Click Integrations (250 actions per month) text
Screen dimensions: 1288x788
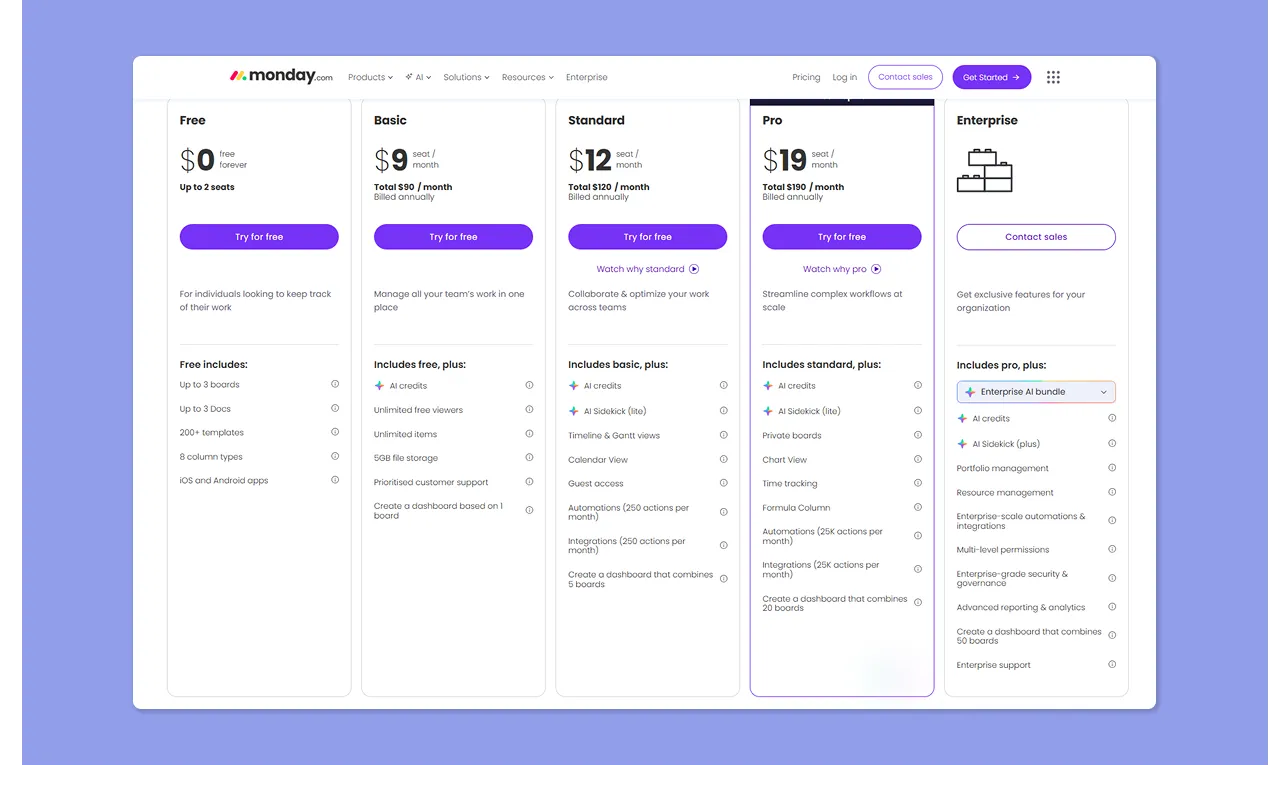(x=627, y=546)
